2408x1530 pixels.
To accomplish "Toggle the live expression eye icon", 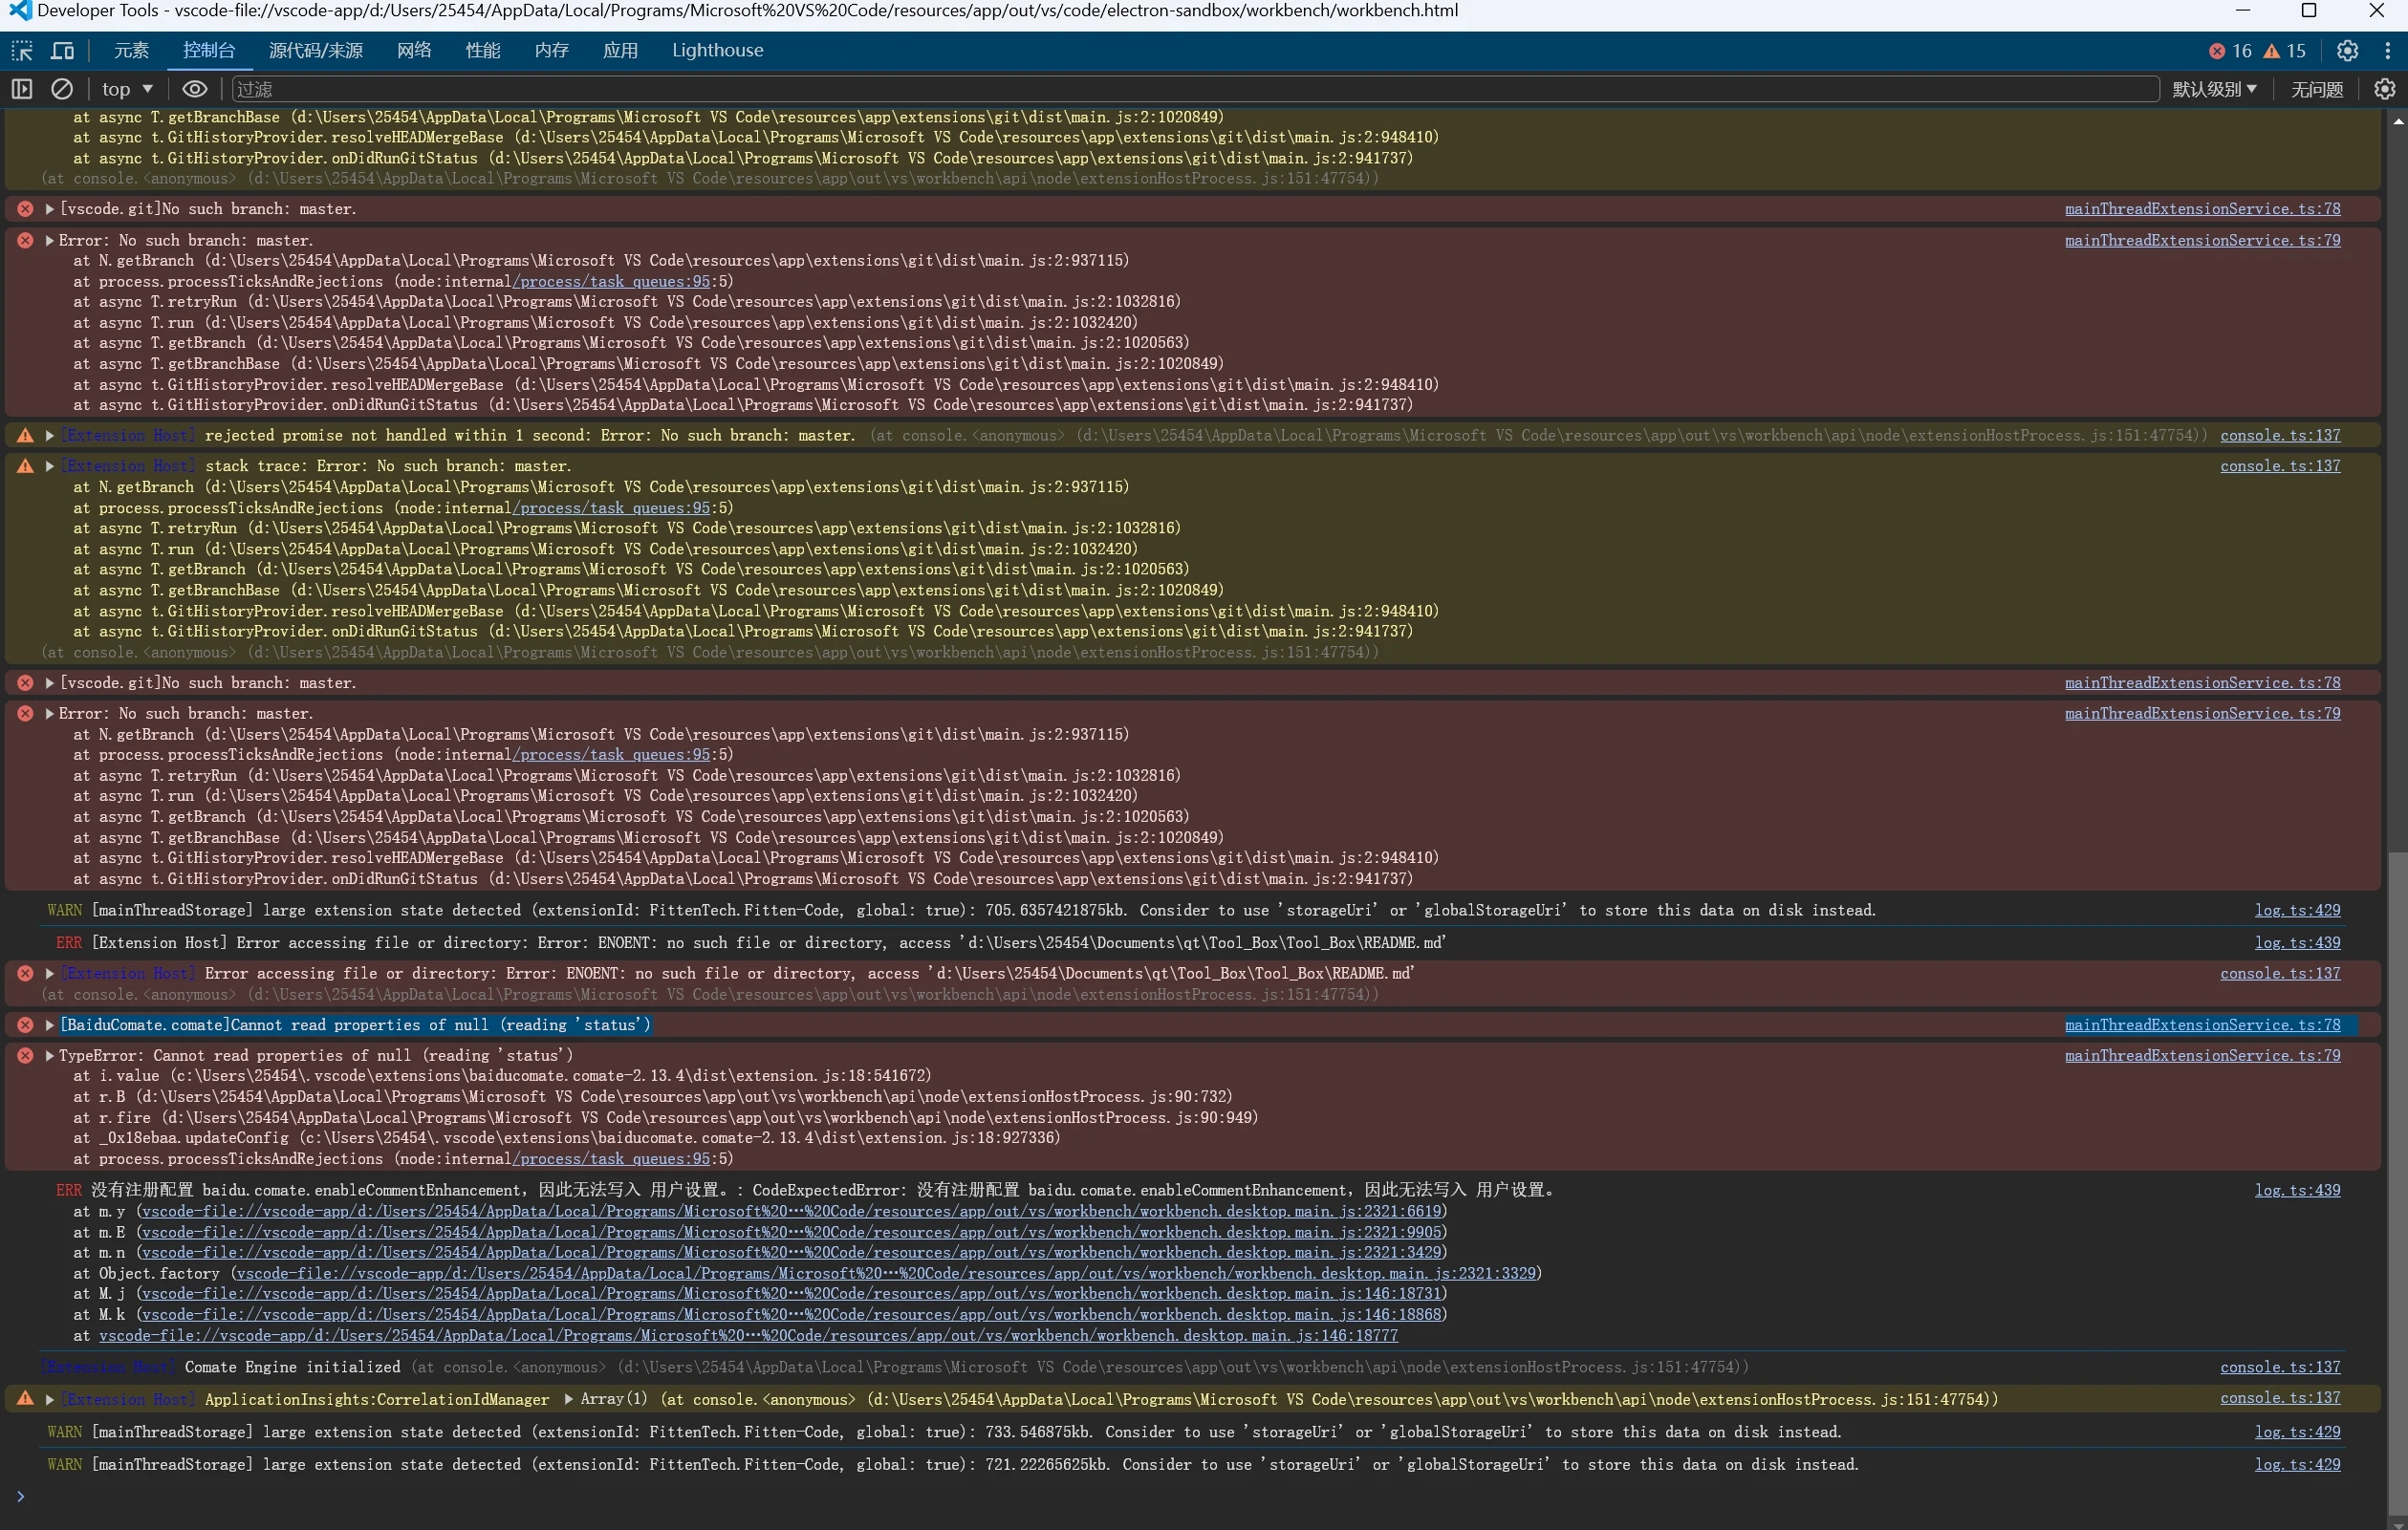I will click(x=194, y=89).
